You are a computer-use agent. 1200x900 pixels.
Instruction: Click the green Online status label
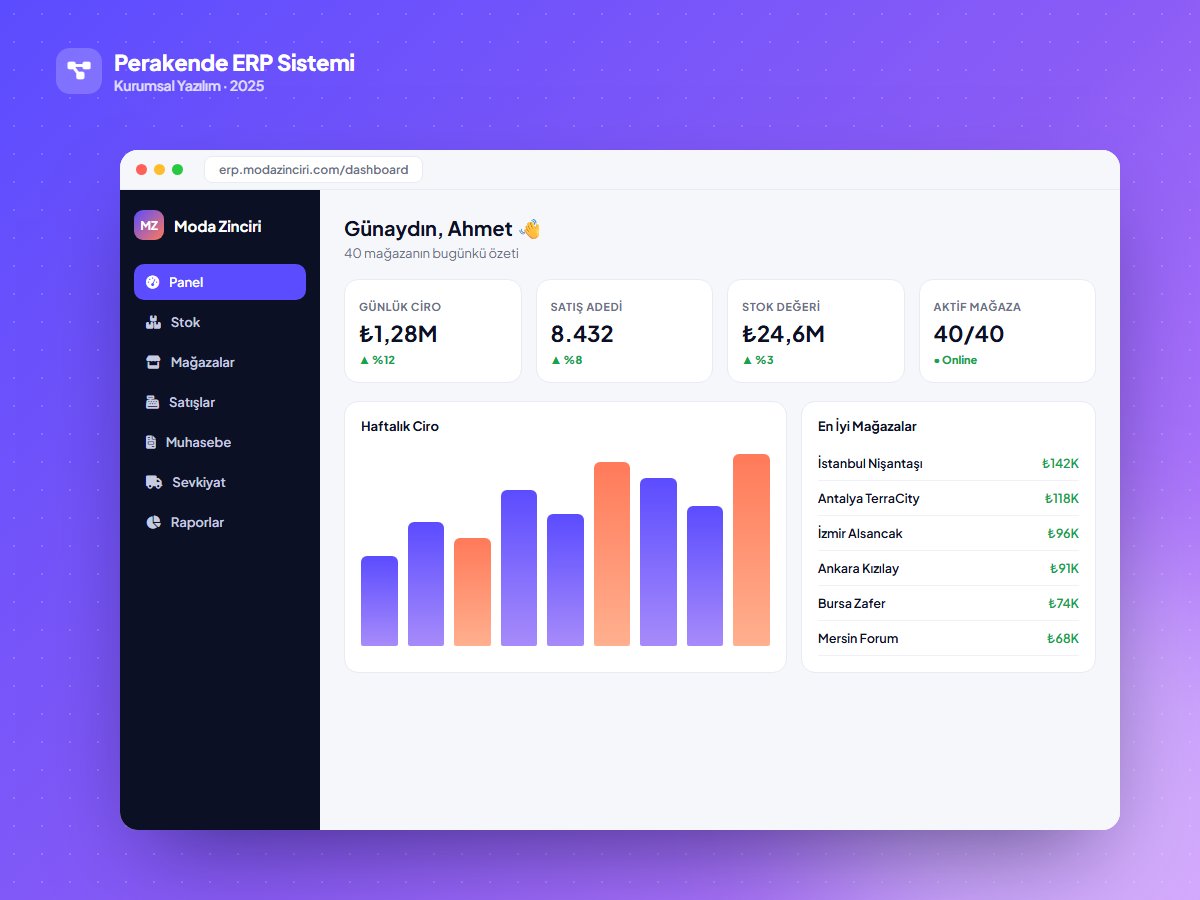tap(956, 360)
